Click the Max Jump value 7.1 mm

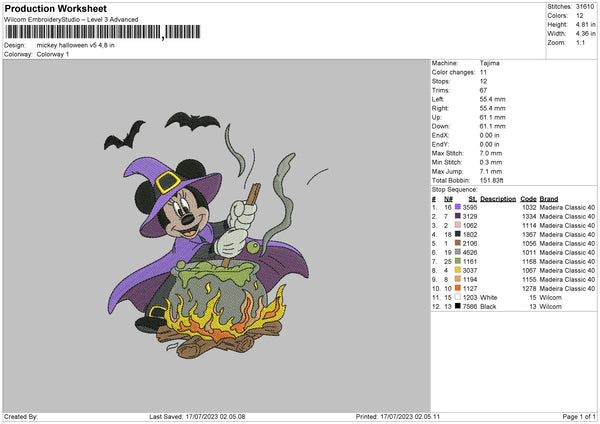pos(491,171)
